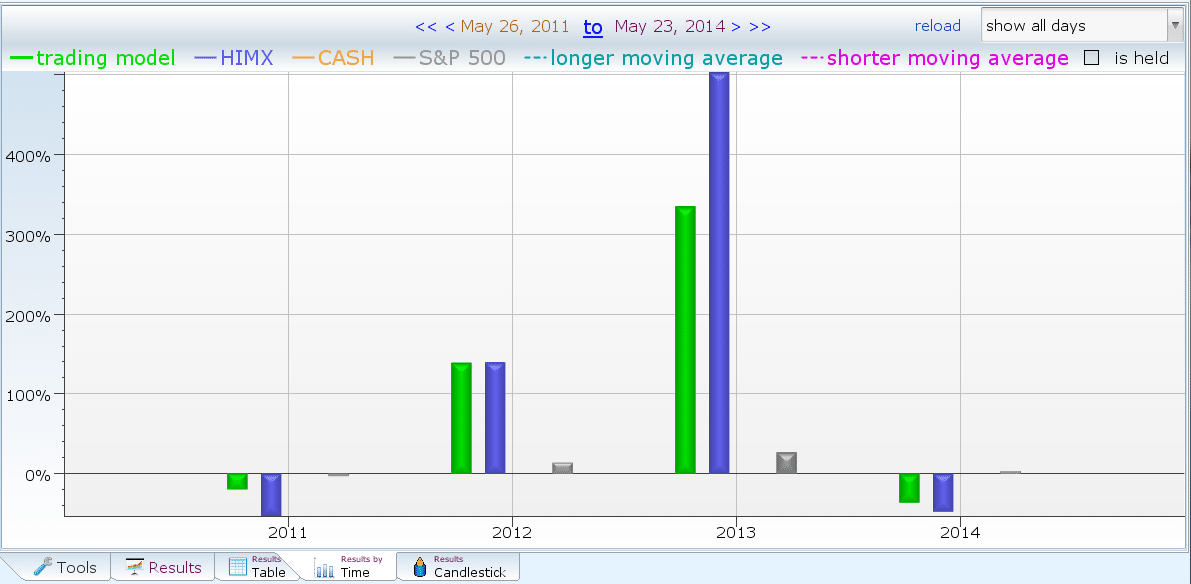This screenshot has width=1191, height=584.
Task: Open the 'show all days' dropdown
Action: coord(1081,26)
